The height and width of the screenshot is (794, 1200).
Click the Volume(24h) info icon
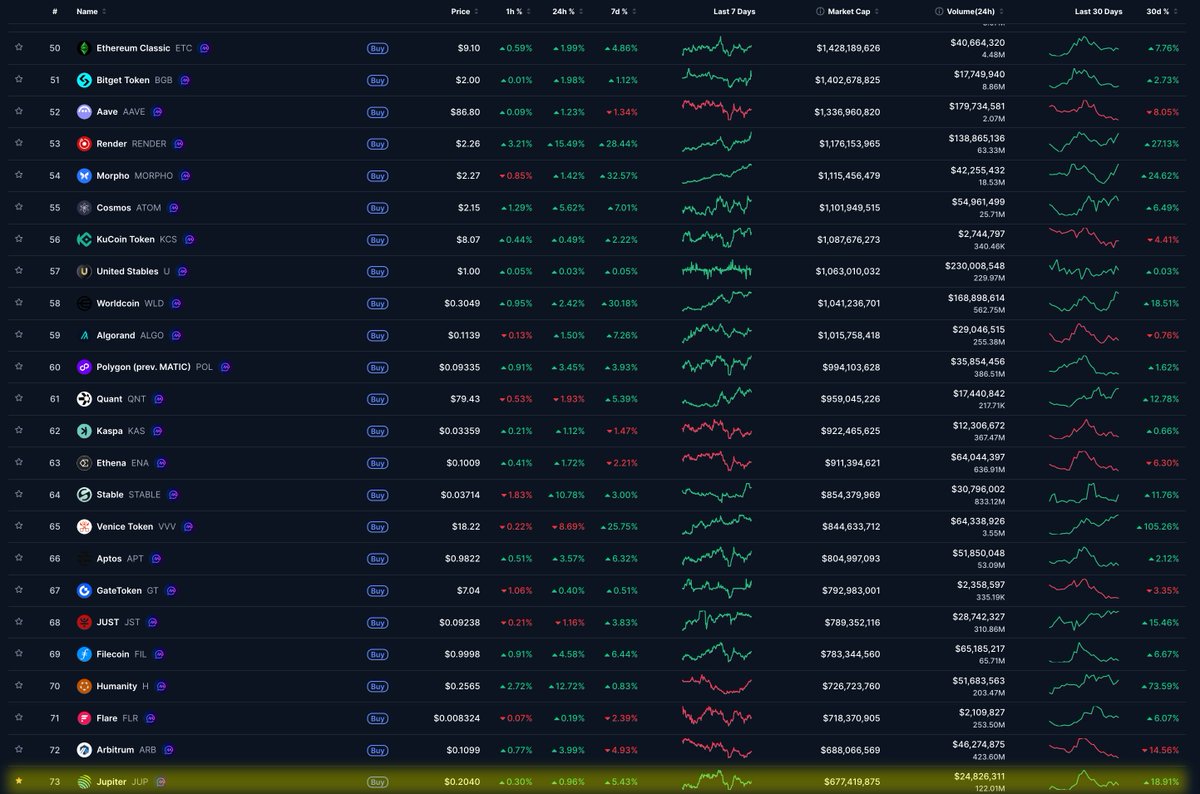[939, 11]
